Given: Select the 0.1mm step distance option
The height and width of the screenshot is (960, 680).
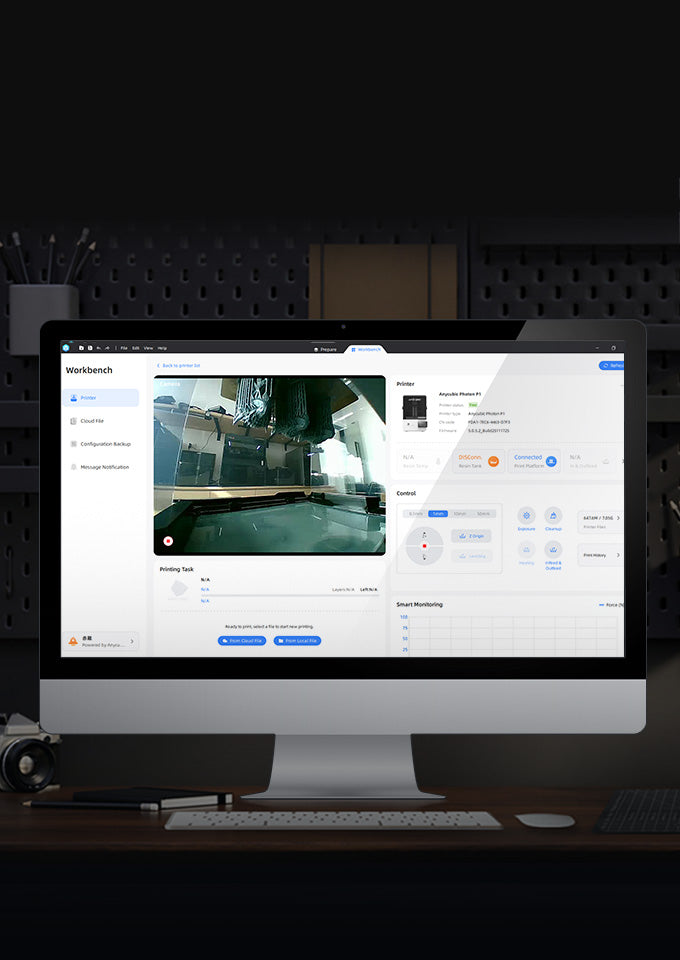Looking at the screenshot, I should [415, 514].
